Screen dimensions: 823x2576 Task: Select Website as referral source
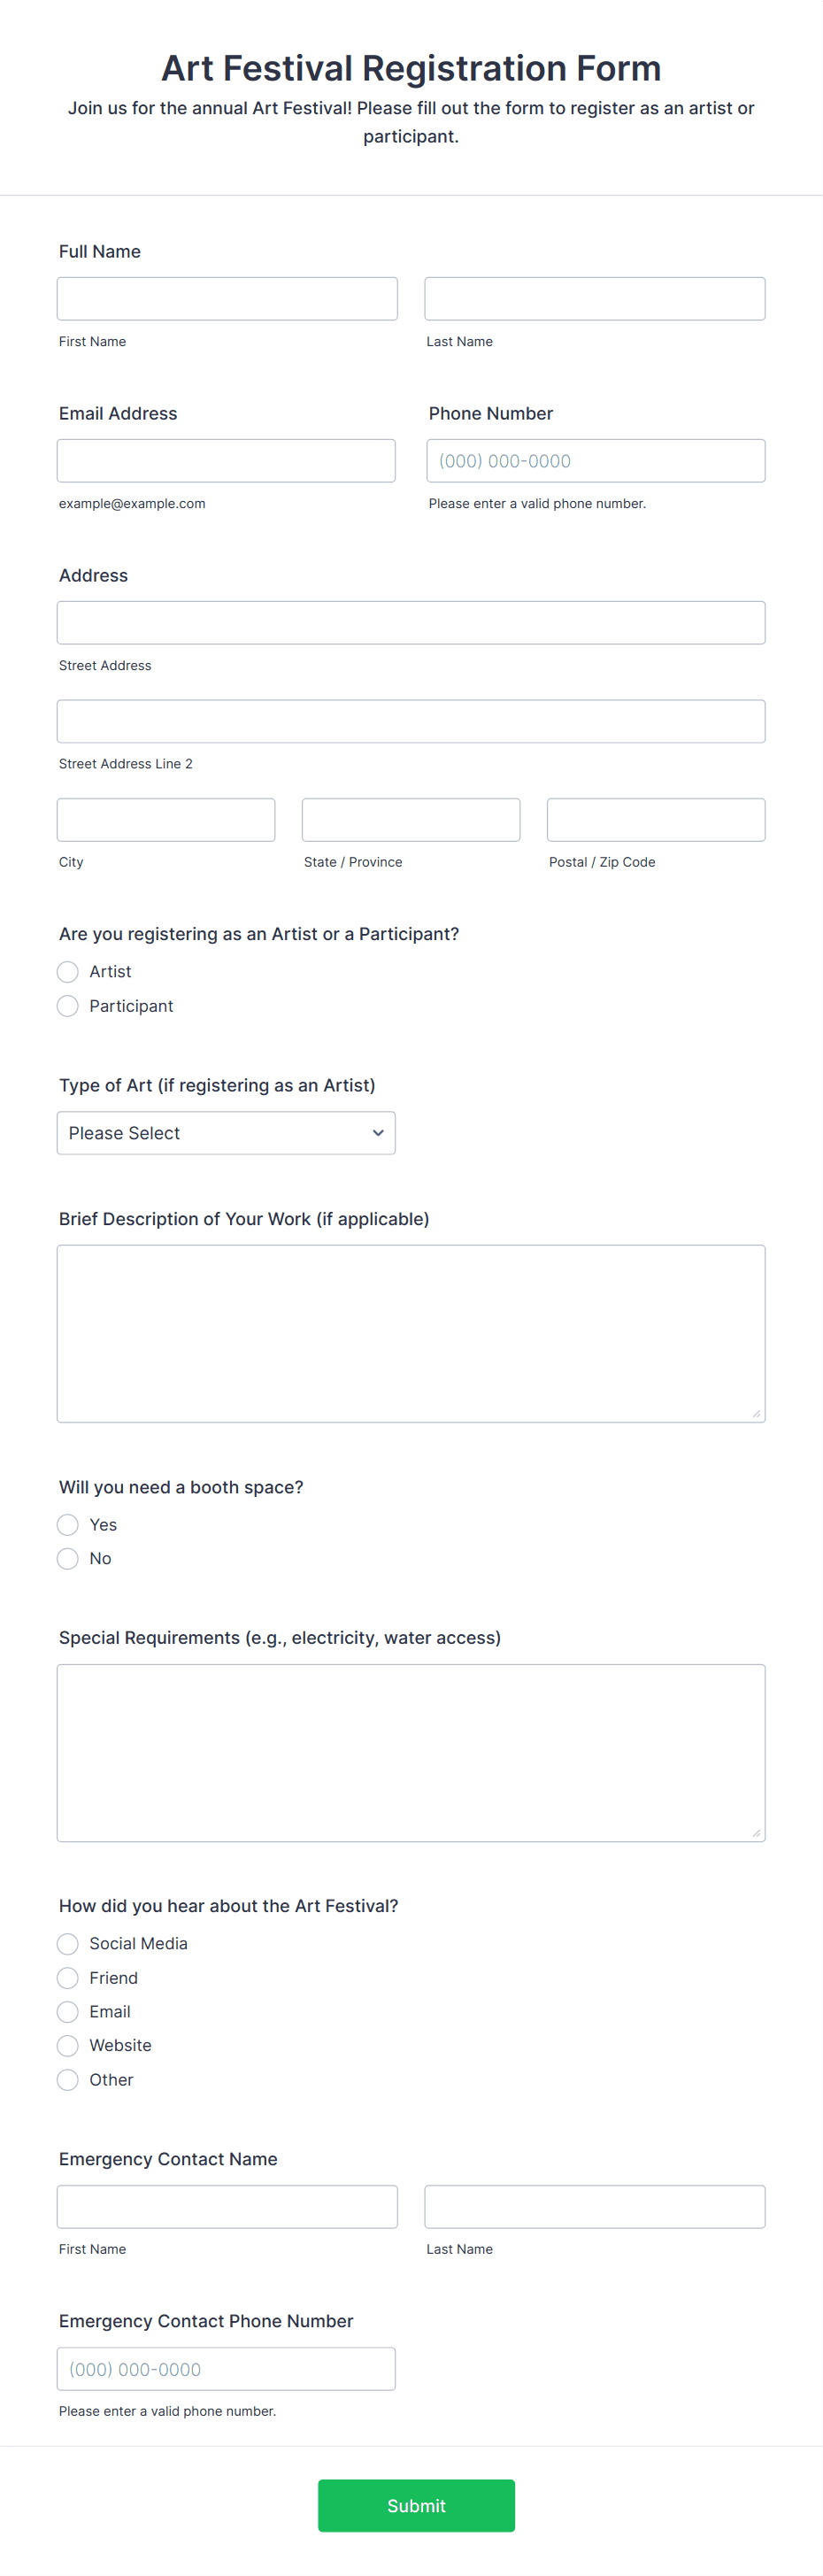[x=67, y=2045]
